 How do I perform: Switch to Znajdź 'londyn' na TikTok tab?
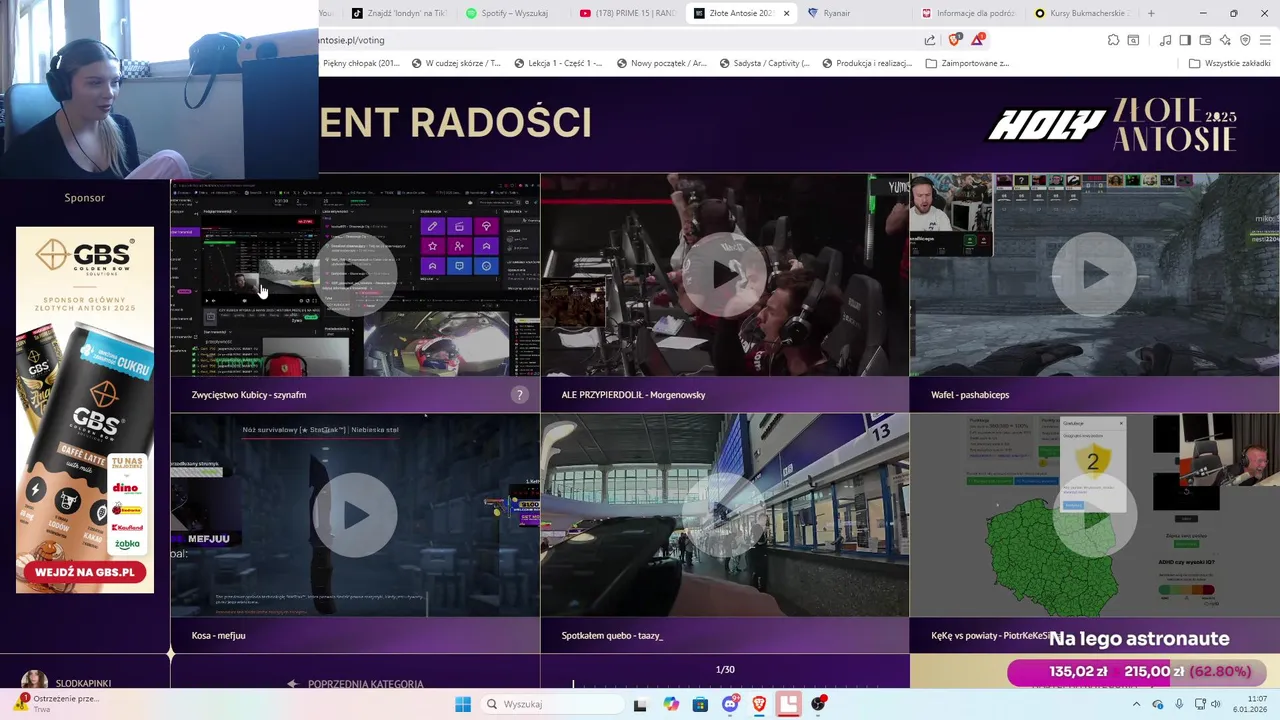click(x=398, y=13)
